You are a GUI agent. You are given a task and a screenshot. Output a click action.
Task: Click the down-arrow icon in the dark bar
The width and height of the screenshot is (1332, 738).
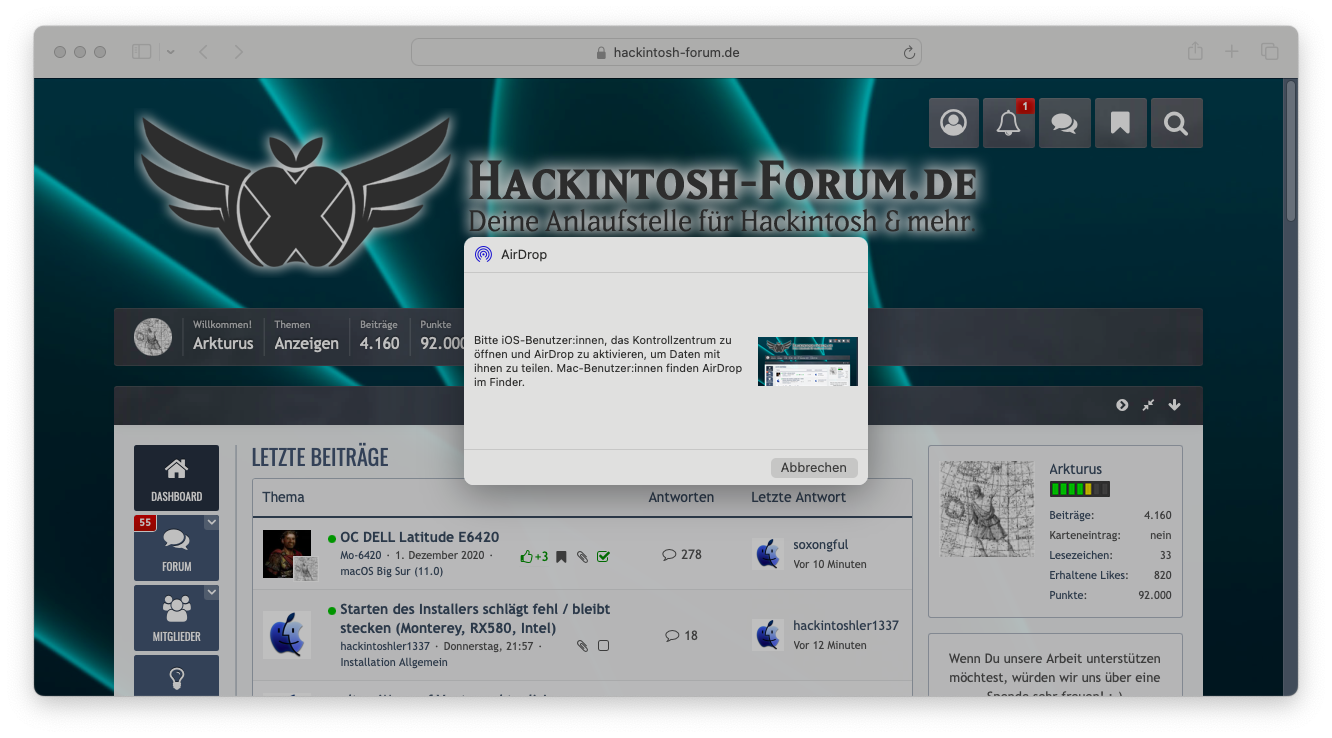pyautogui.click(x=1174, y=405)
